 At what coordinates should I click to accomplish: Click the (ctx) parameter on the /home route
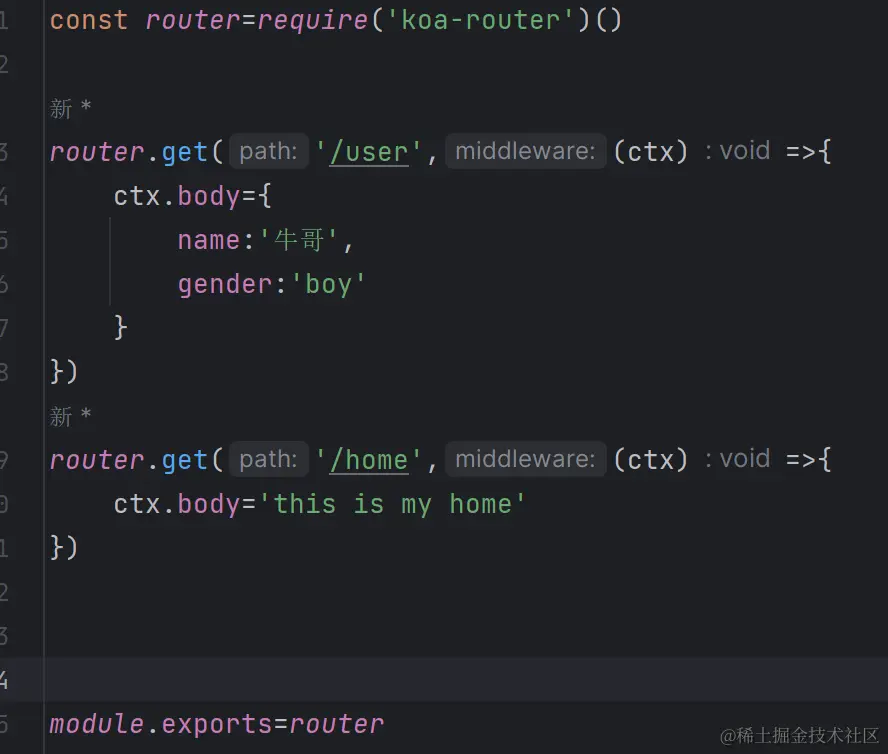[x=651, y=459]
